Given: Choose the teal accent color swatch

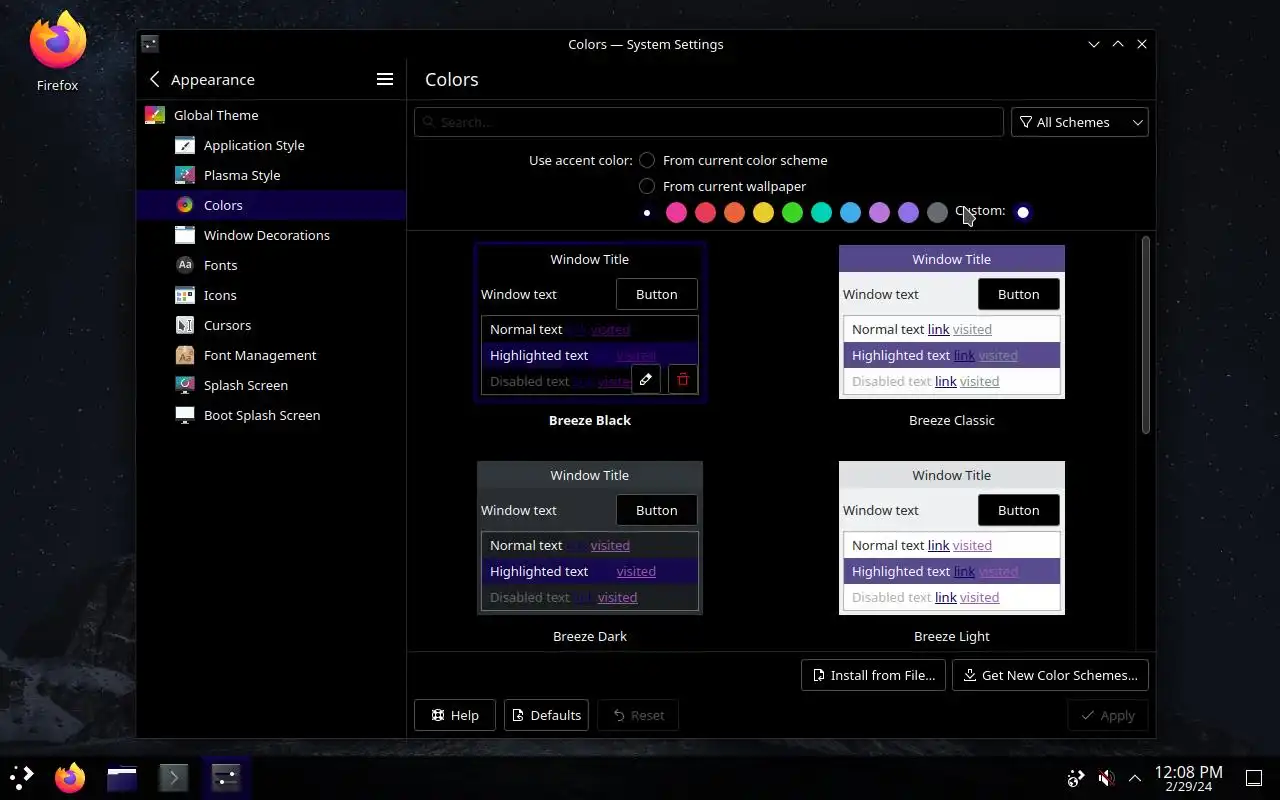Looking at the screenshot, I should pyautogui.click(x=821, y=212).
